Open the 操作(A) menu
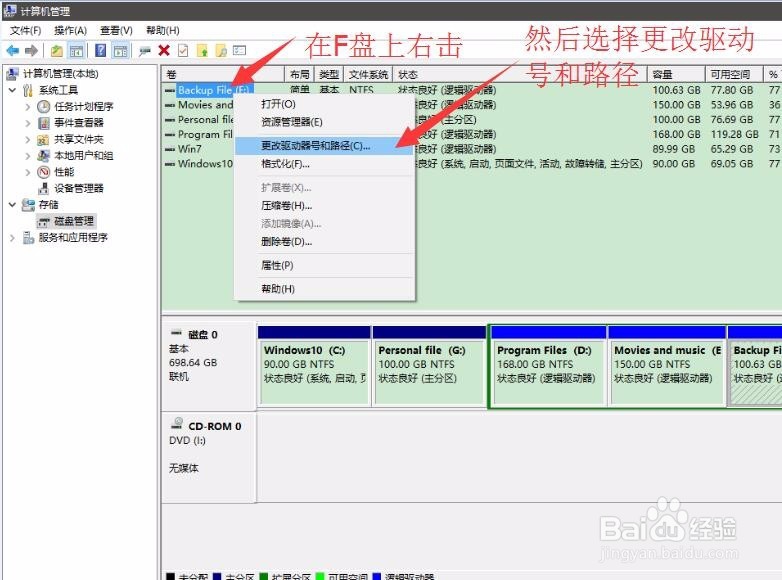 click(70, 30)
